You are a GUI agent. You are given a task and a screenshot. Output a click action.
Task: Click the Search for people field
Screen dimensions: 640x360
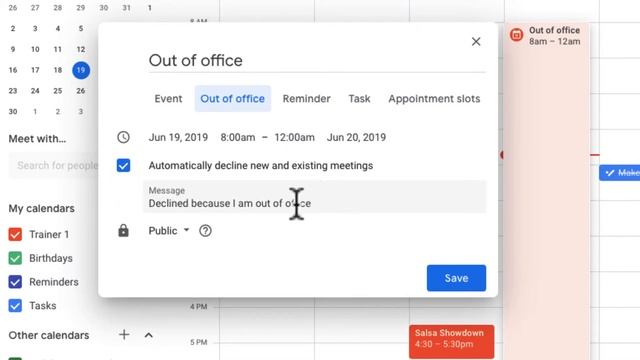point(53,165)
